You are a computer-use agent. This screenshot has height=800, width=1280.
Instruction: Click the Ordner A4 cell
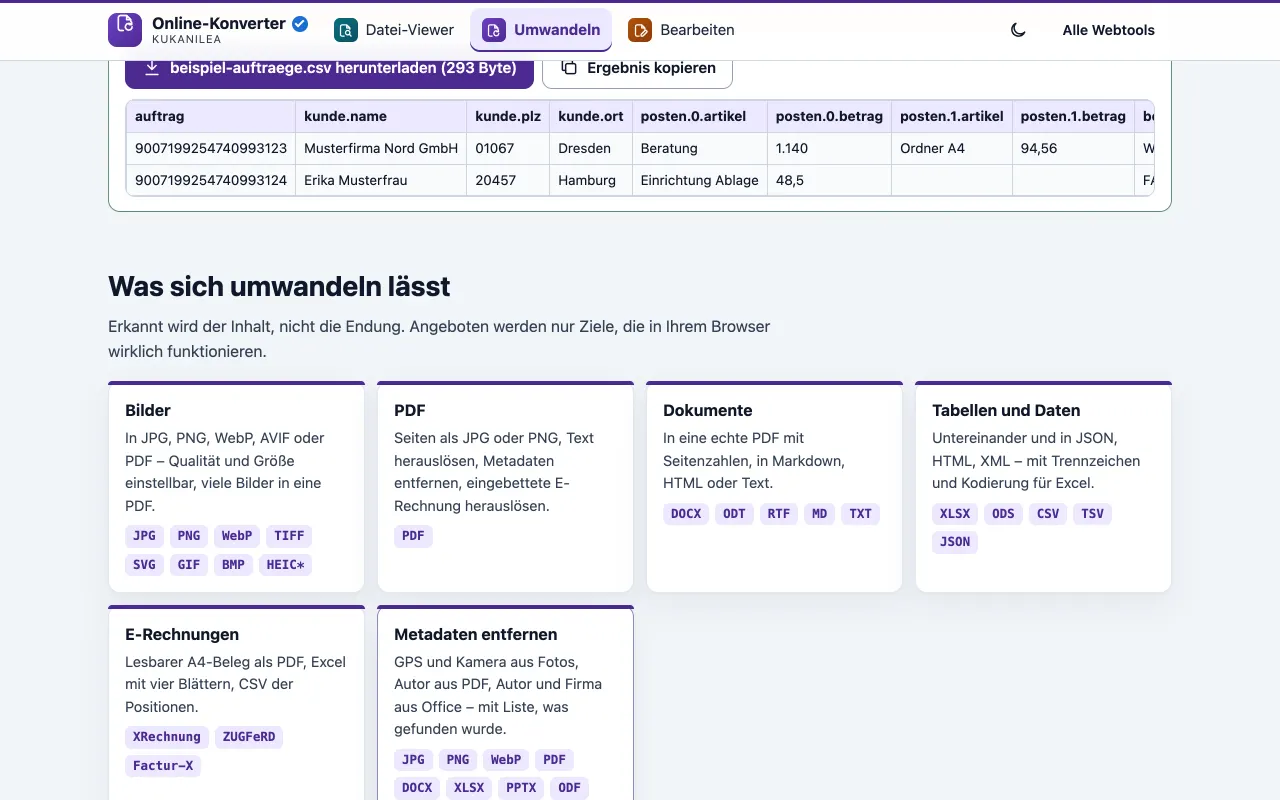pos(951,148)
